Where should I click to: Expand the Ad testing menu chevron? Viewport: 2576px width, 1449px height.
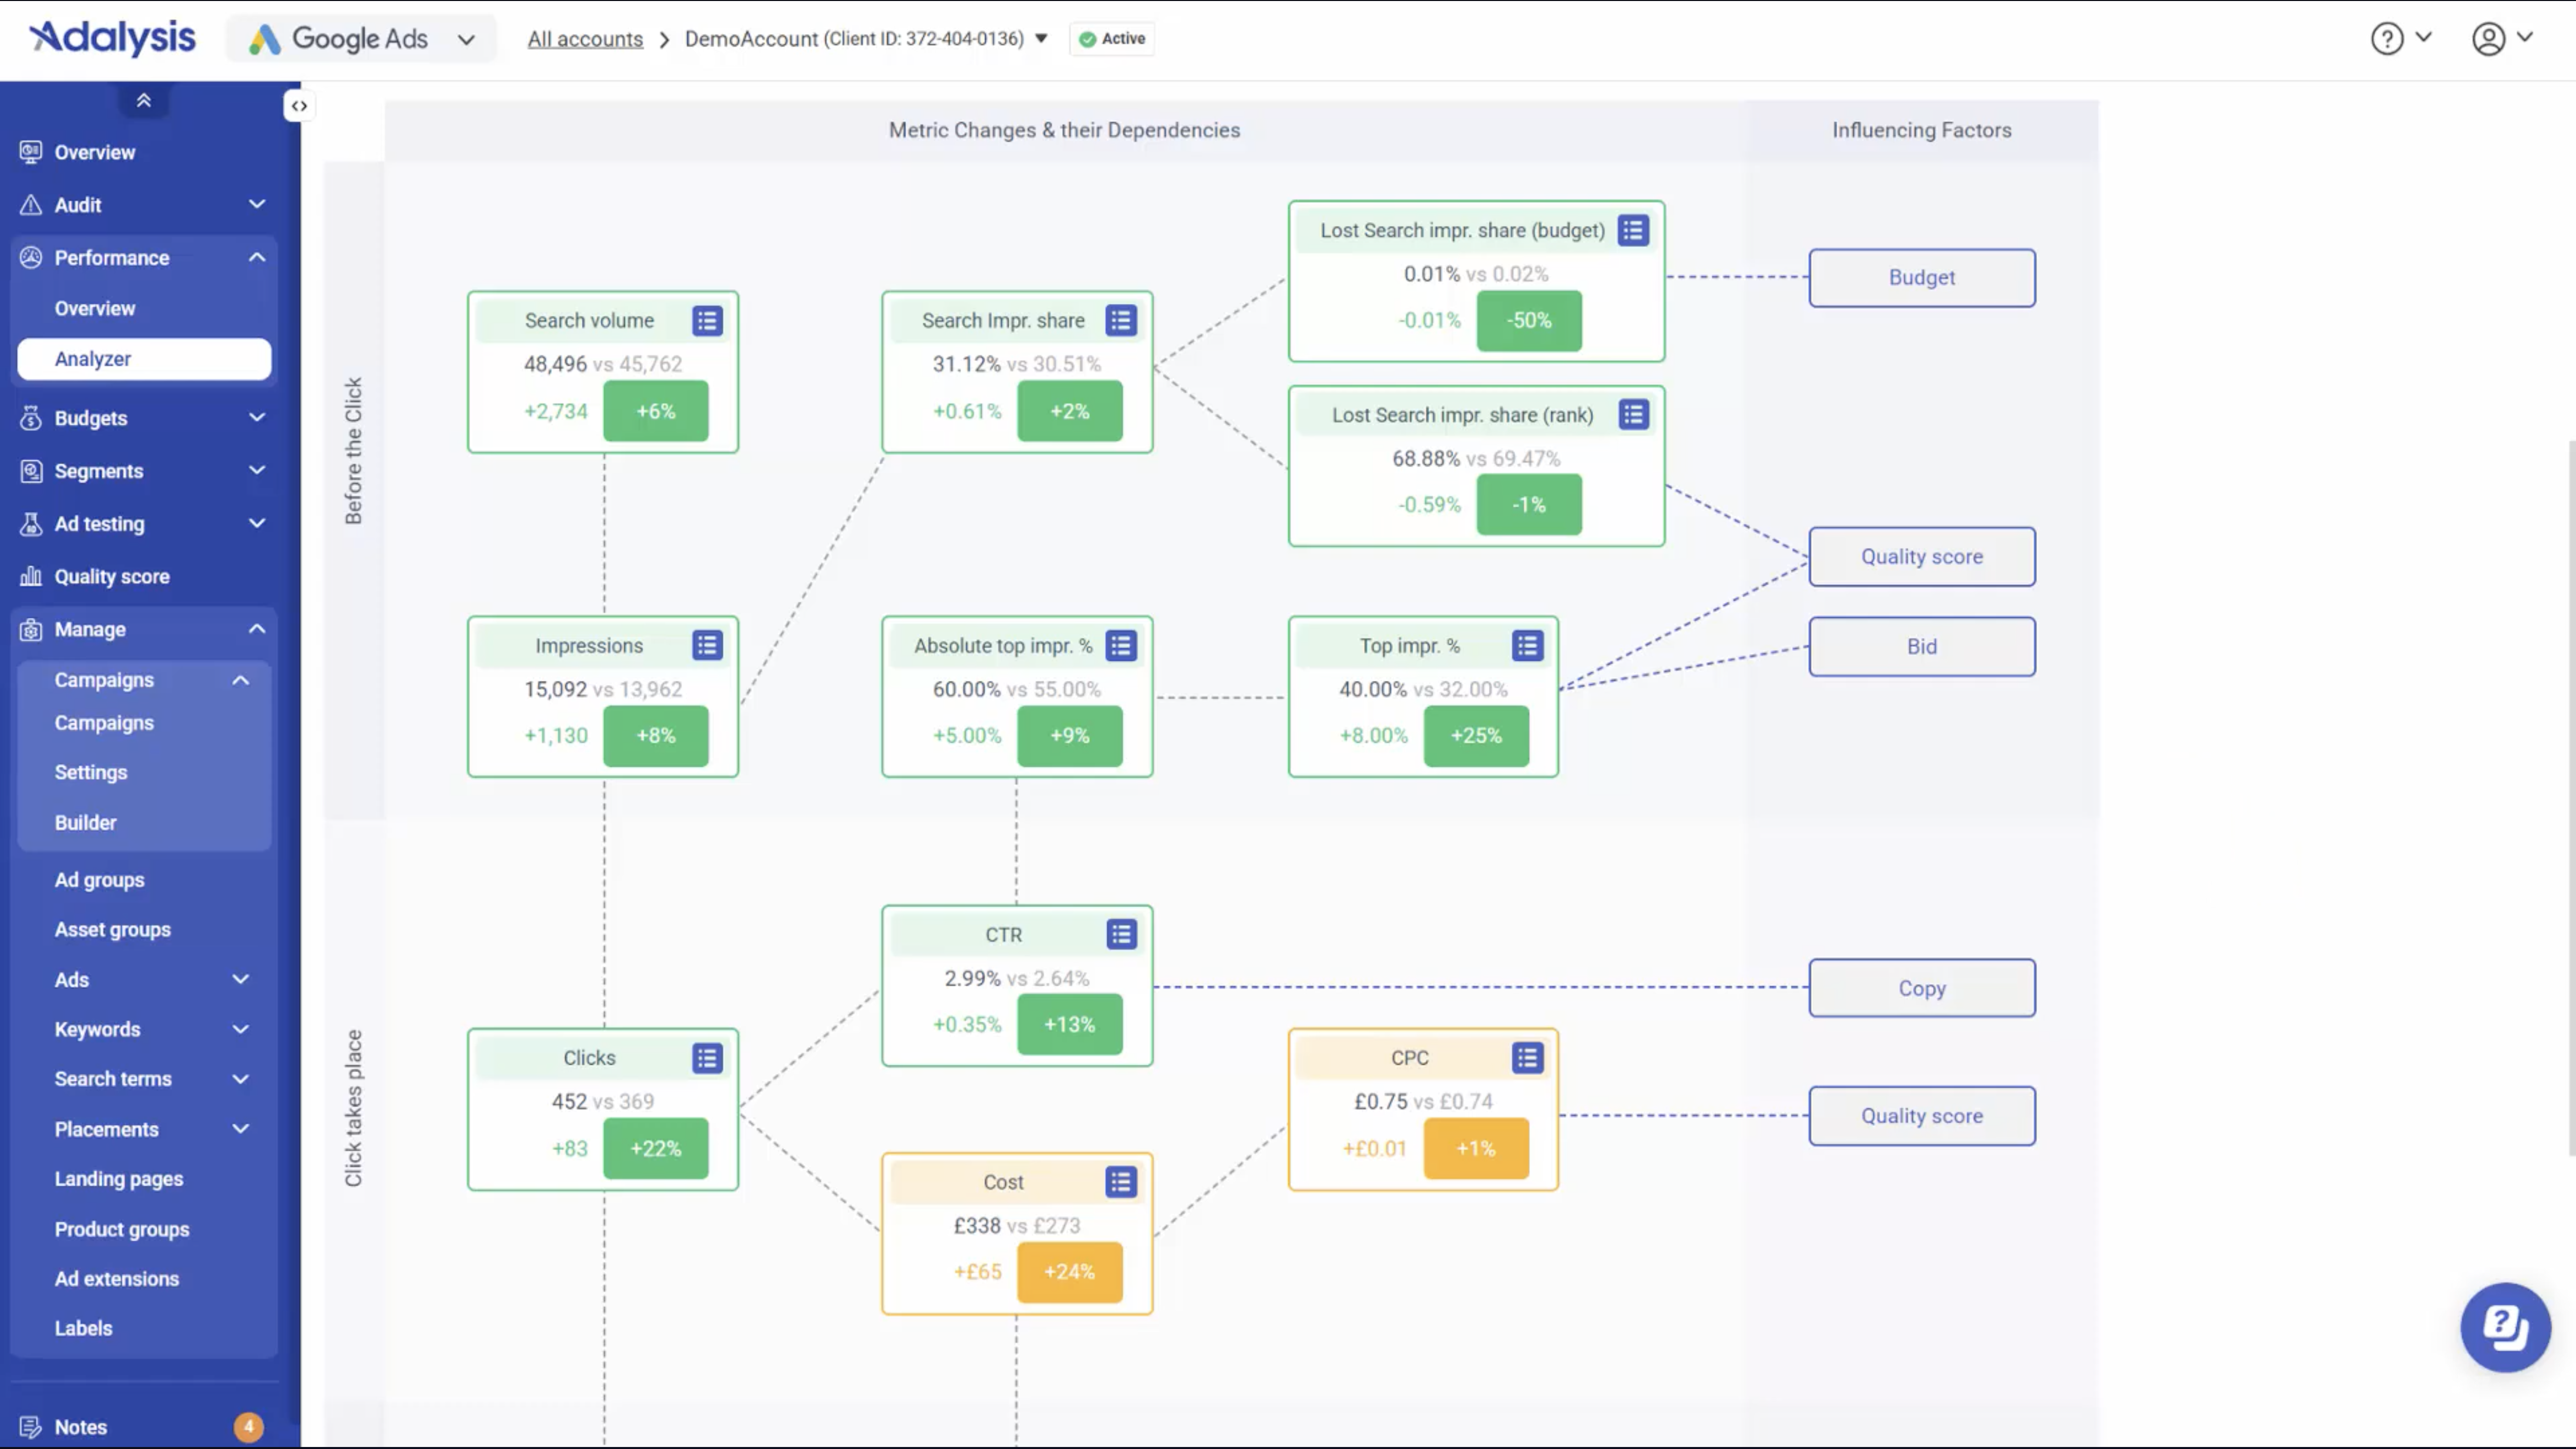point(257,523)
